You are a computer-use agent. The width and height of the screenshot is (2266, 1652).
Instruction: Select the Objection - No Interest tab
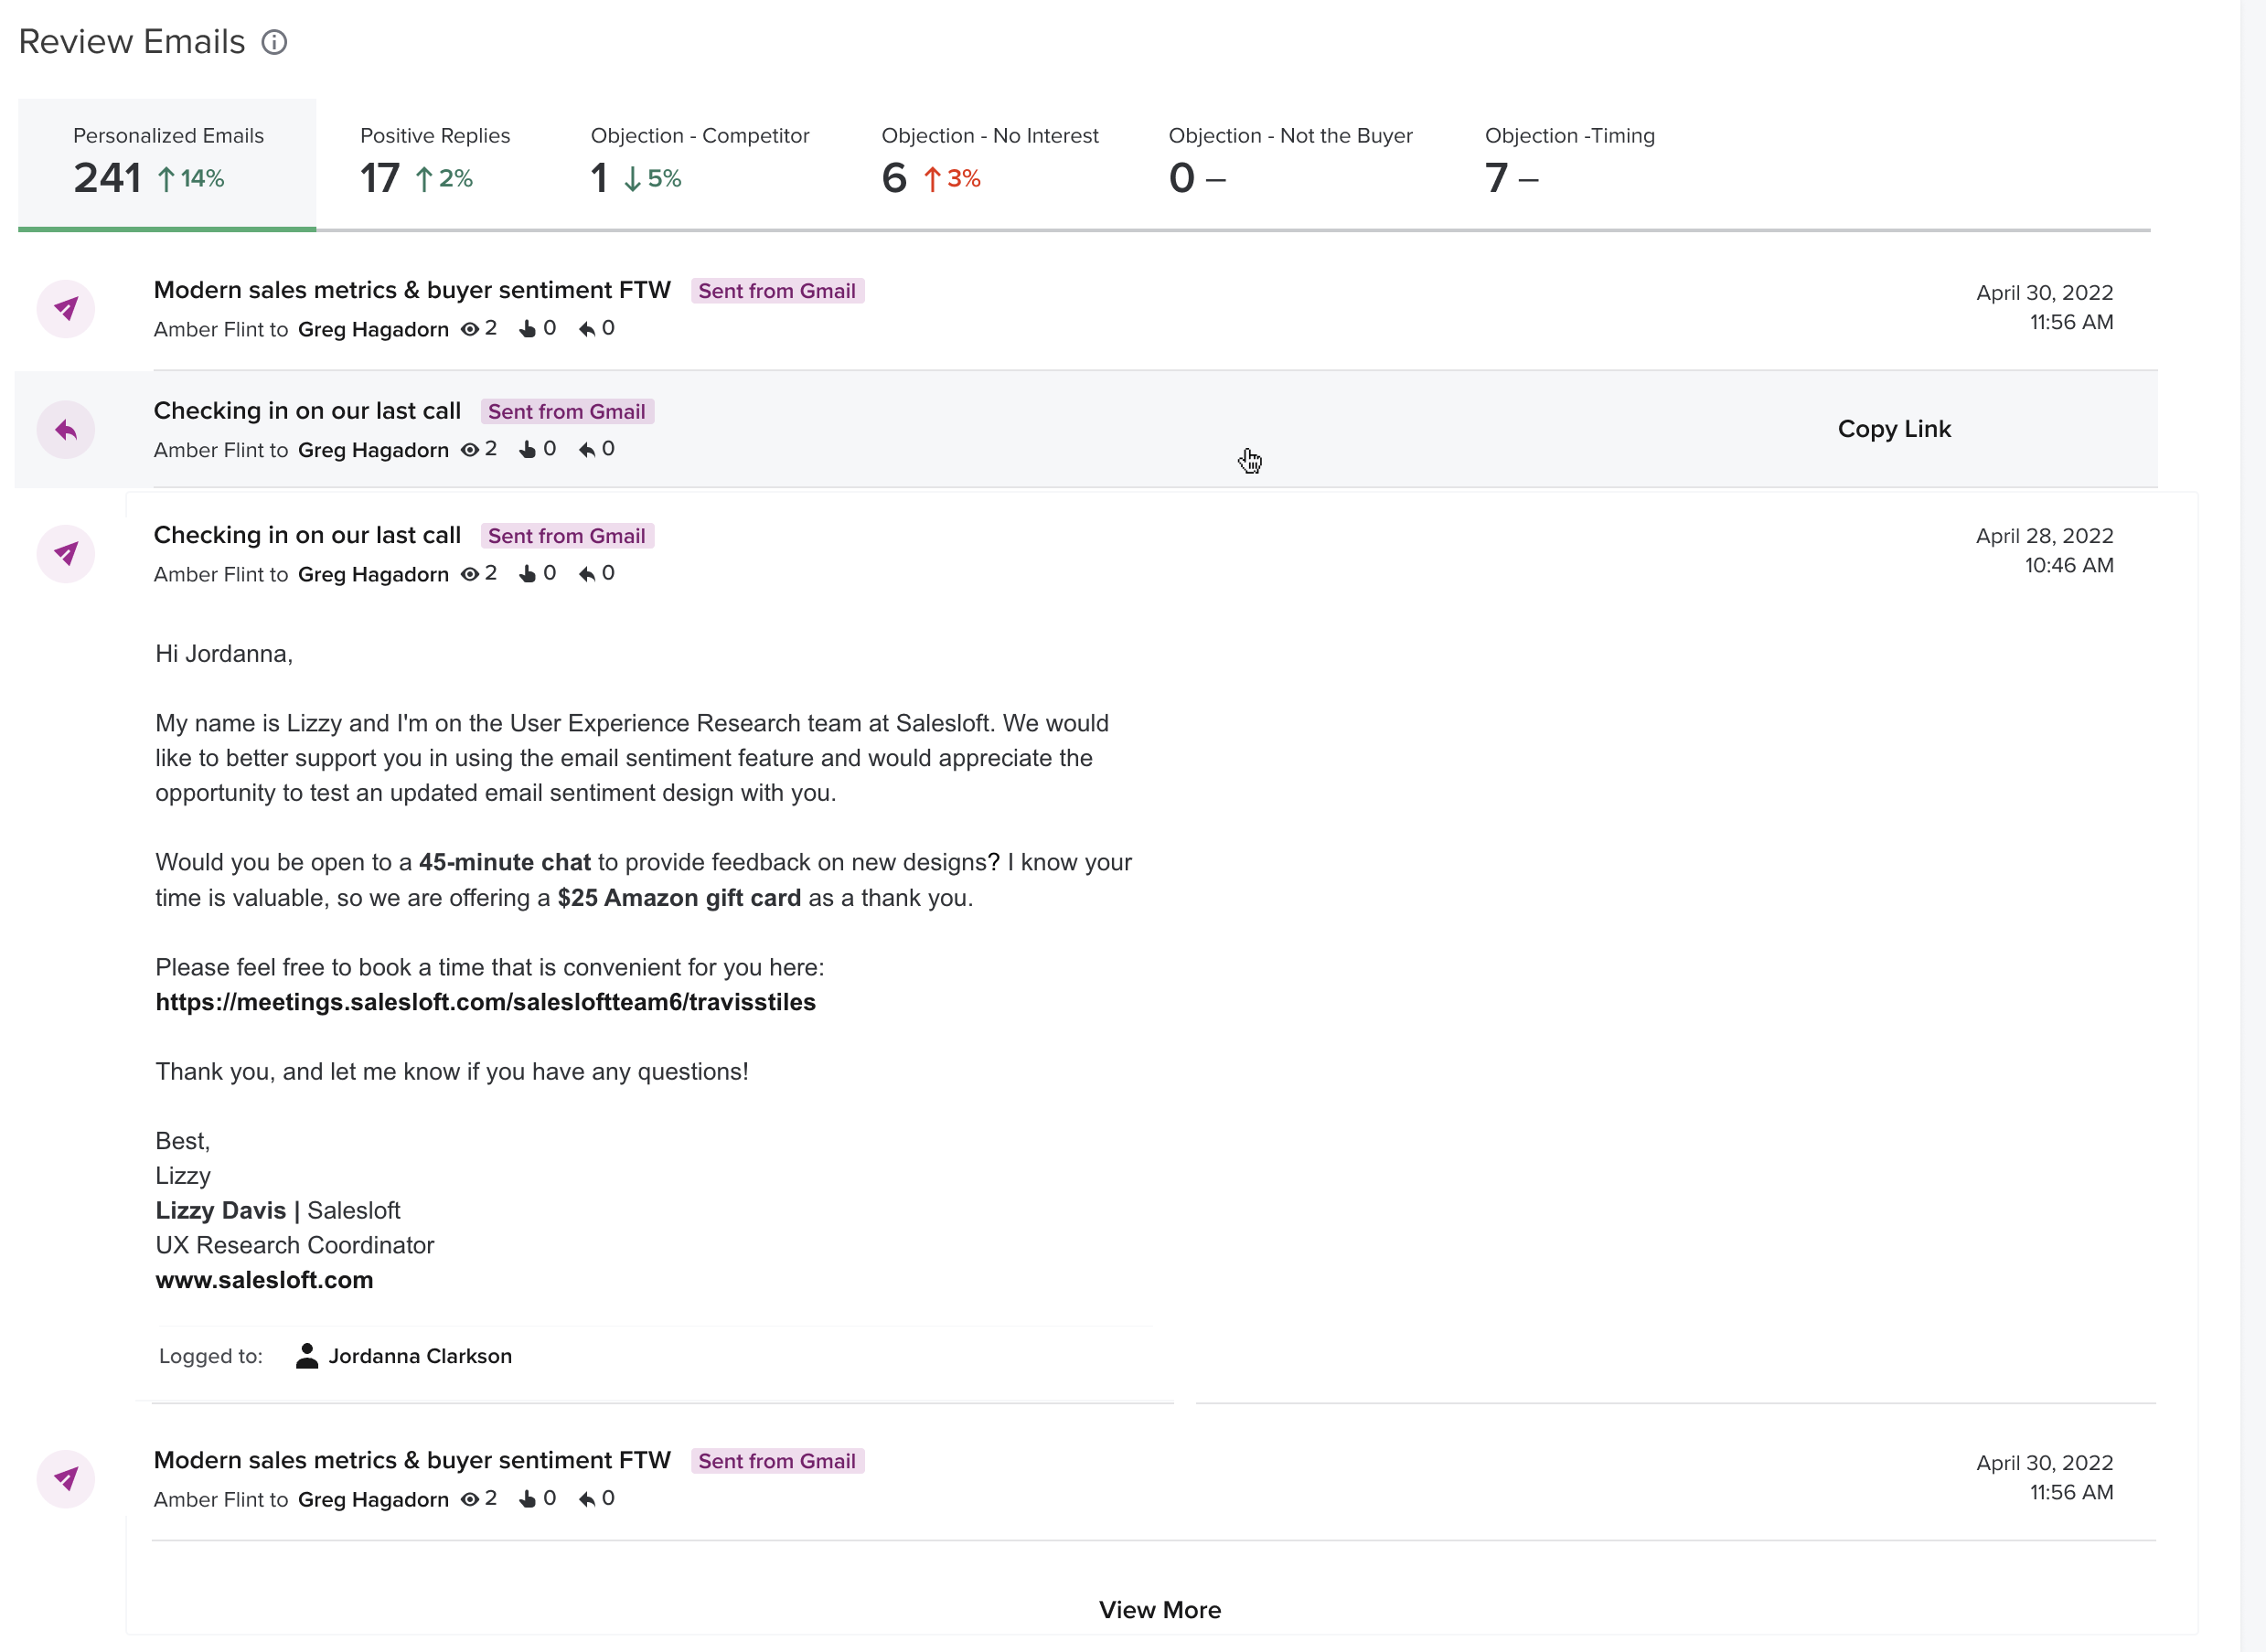point(989,160)
